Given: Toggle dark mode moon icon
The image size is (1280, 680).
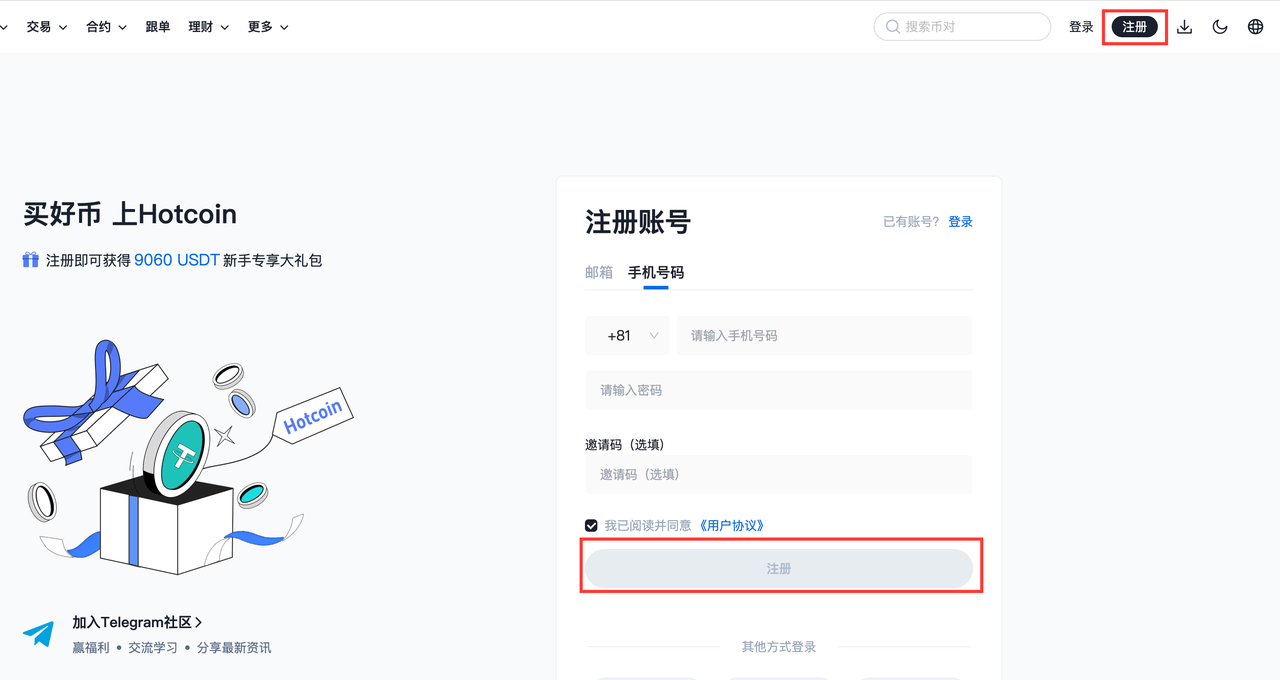Looking at the screenshot, I should coord(1220,27).
